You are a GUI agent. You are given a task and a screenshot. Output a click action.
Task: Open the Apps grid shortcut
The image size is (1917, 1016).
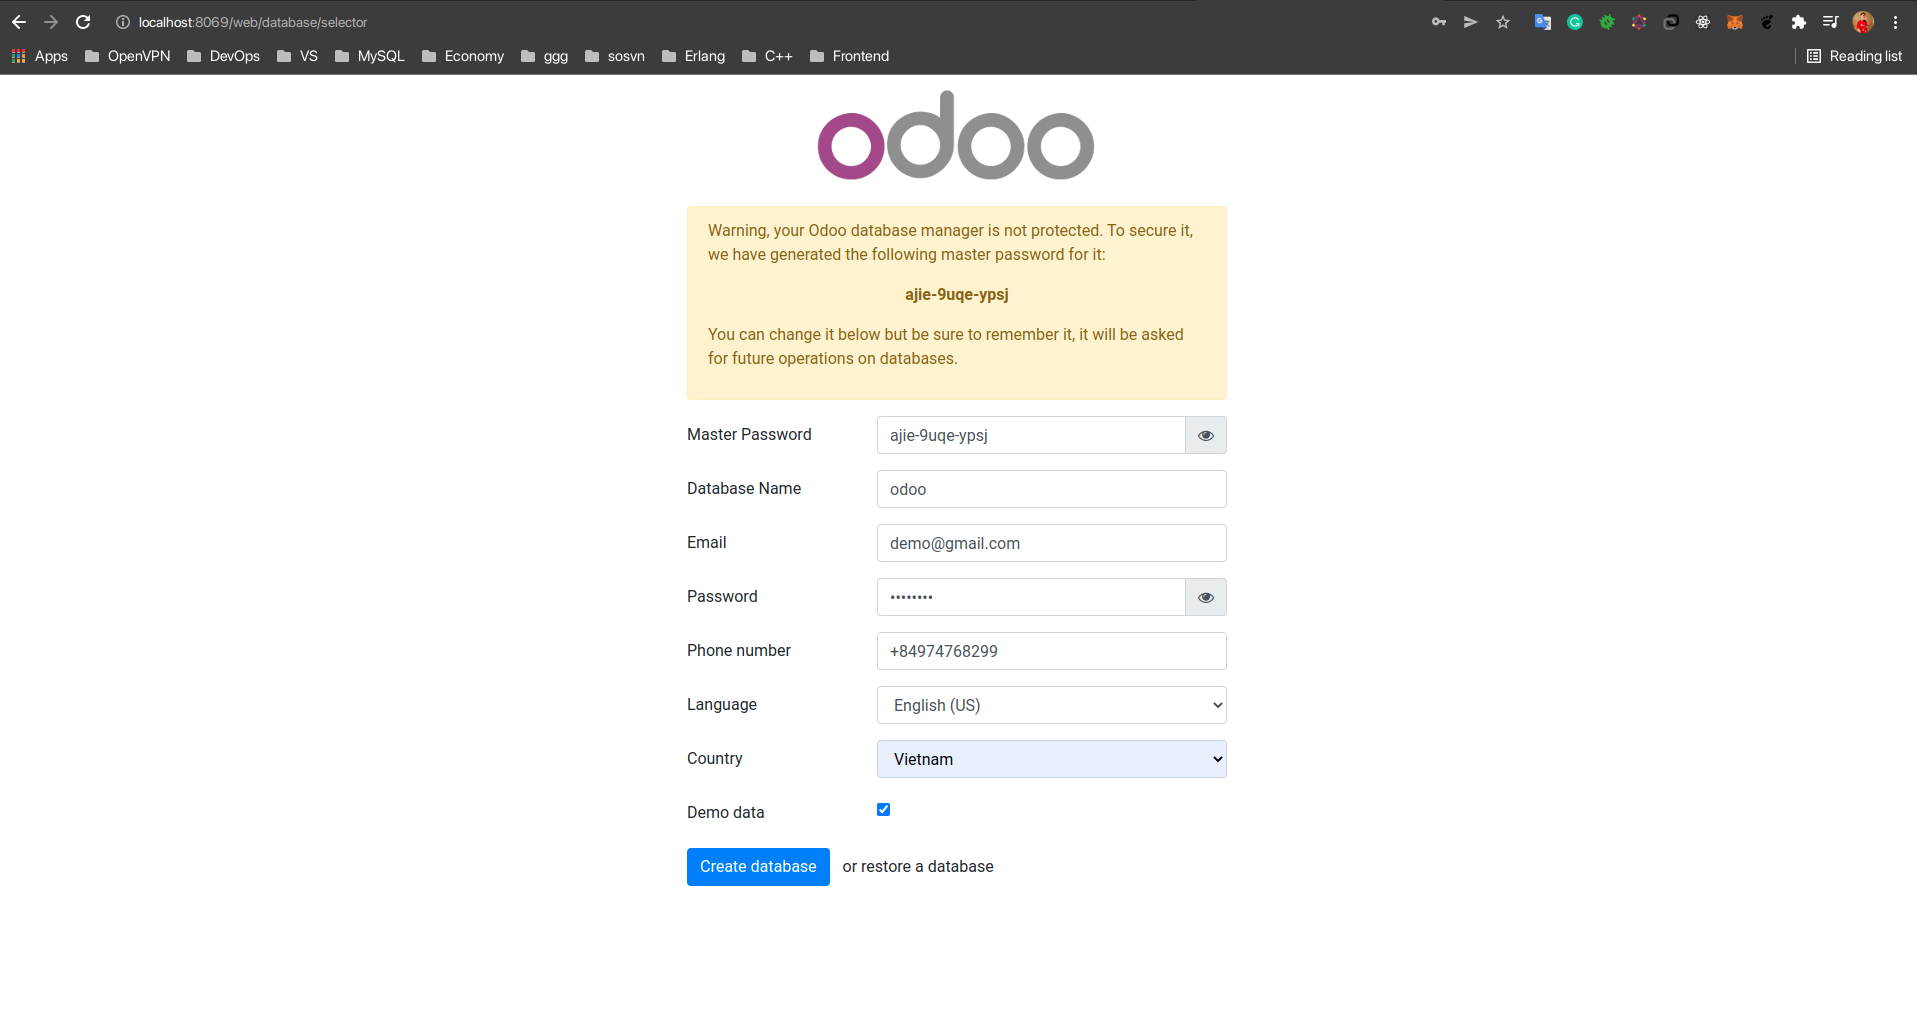(40, 56)
